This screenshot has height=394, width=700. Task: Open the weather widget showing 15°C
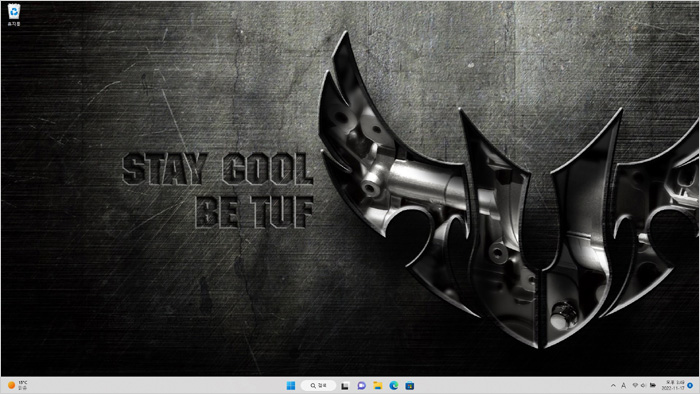click(18, 385)
